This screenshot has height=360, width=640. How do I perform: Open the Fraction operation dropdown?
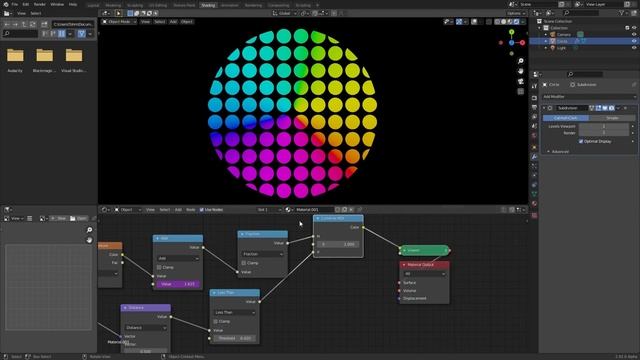pyautogui.click(x=262, y=254)
